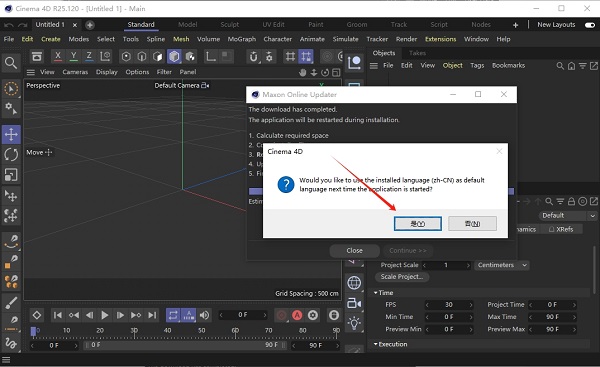Image resolution: width=600 pixels, height=367 pixels.
Task: Click frame 40 on the timeline ruler
Action: coord(168,330)
